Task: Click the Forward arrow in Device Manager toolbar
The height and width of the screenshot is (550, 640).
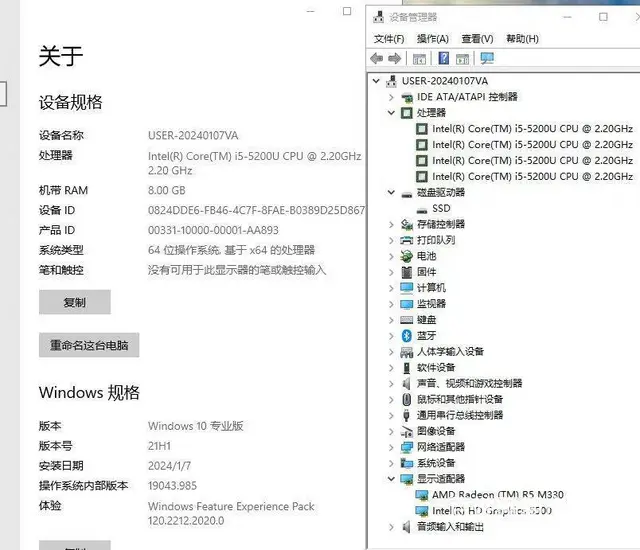Action: pos(394,59)
